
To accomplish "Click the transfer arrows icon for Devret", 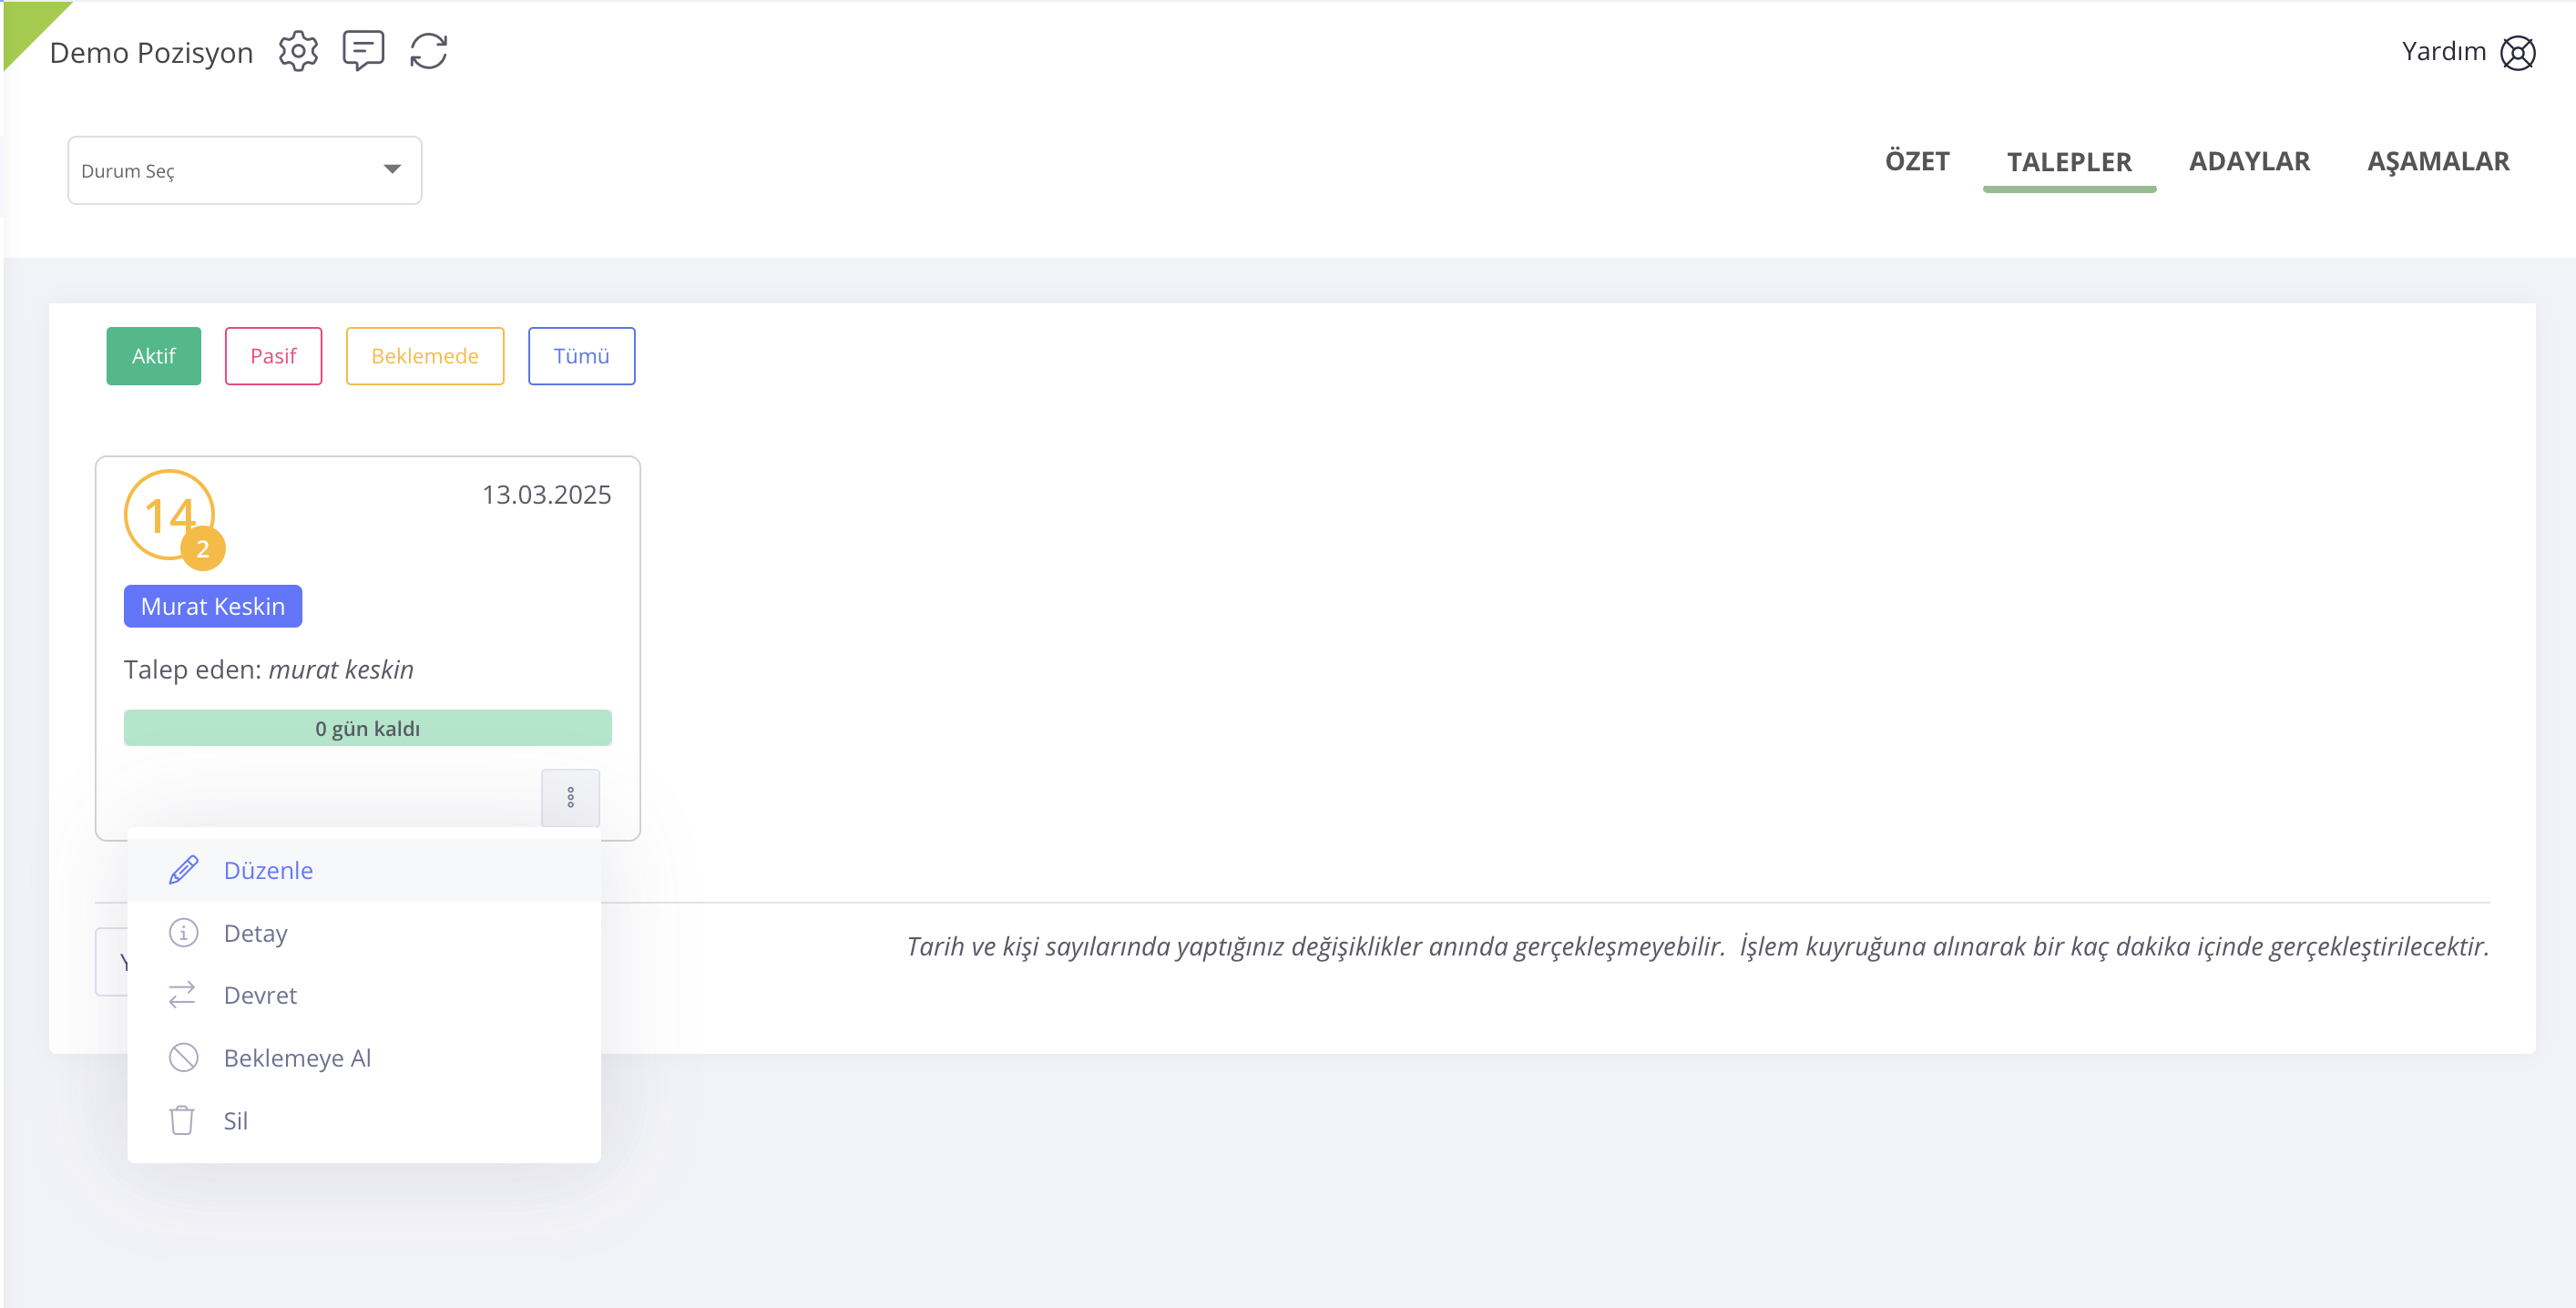I will point(183,995).
